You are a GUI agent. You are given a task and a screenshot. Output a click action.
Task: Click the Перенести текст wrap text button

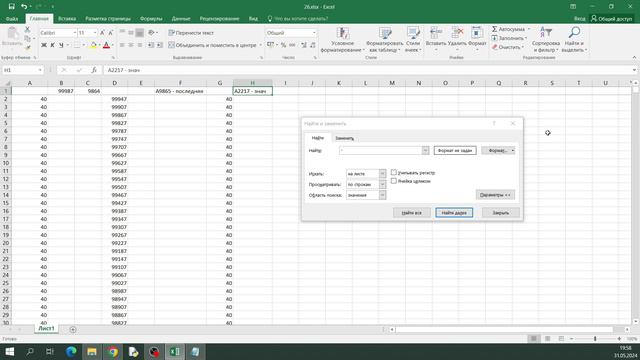click(191, 33)
